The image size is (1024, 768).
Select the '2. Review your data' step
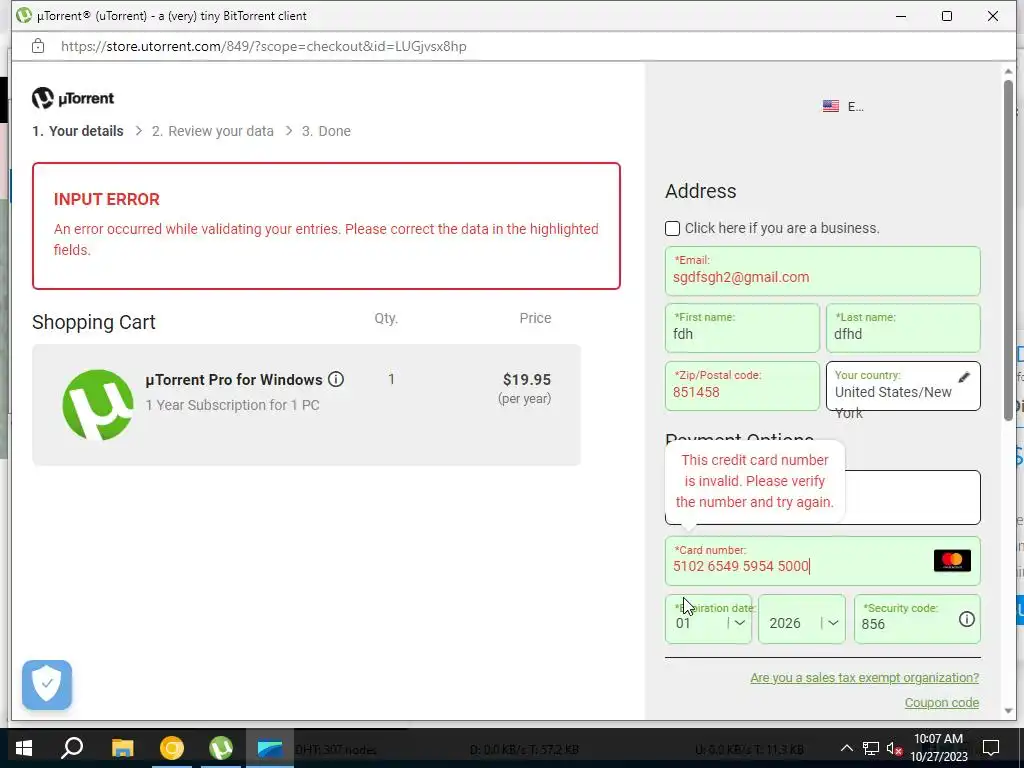[213, 131]
